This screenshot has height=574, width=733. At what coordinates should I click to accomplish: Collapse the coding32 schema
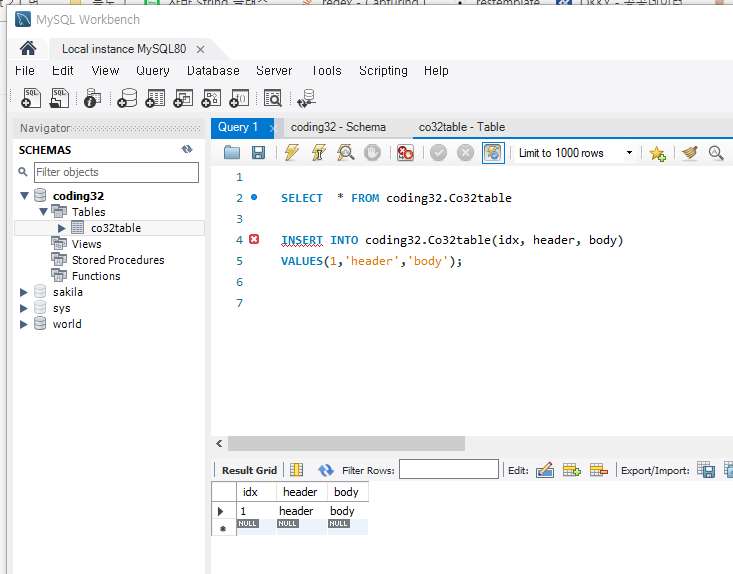coord(25,195)
